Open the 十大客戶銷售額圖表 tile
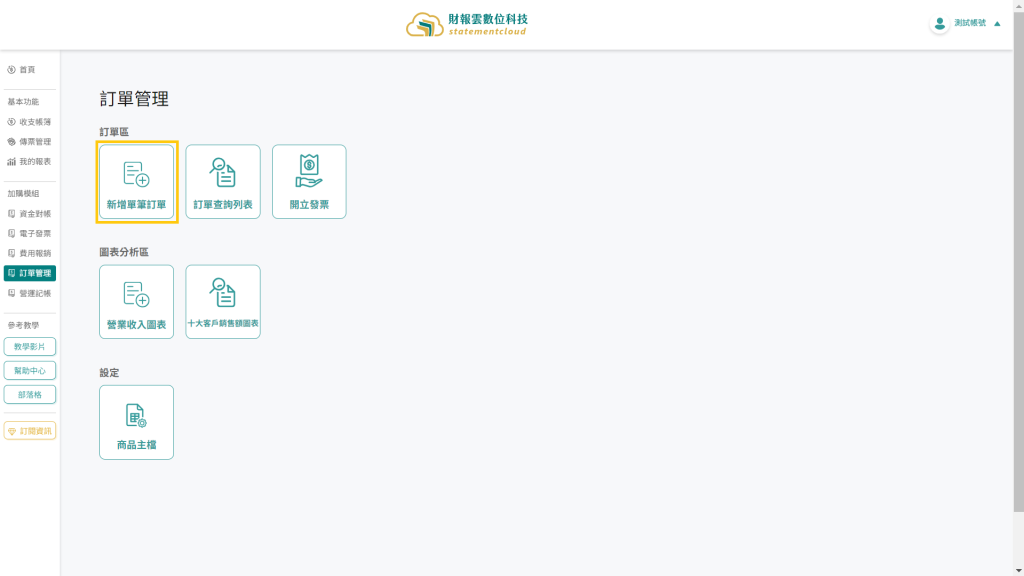Image resolution: width=1024 pixels, height=576 pixels. tap(222, 302)
